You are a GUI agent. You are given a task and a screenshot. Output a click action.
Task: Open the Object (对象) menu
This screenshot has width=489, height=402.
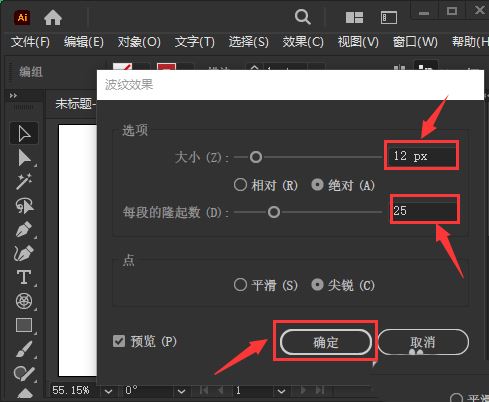[x=139, y=42]
